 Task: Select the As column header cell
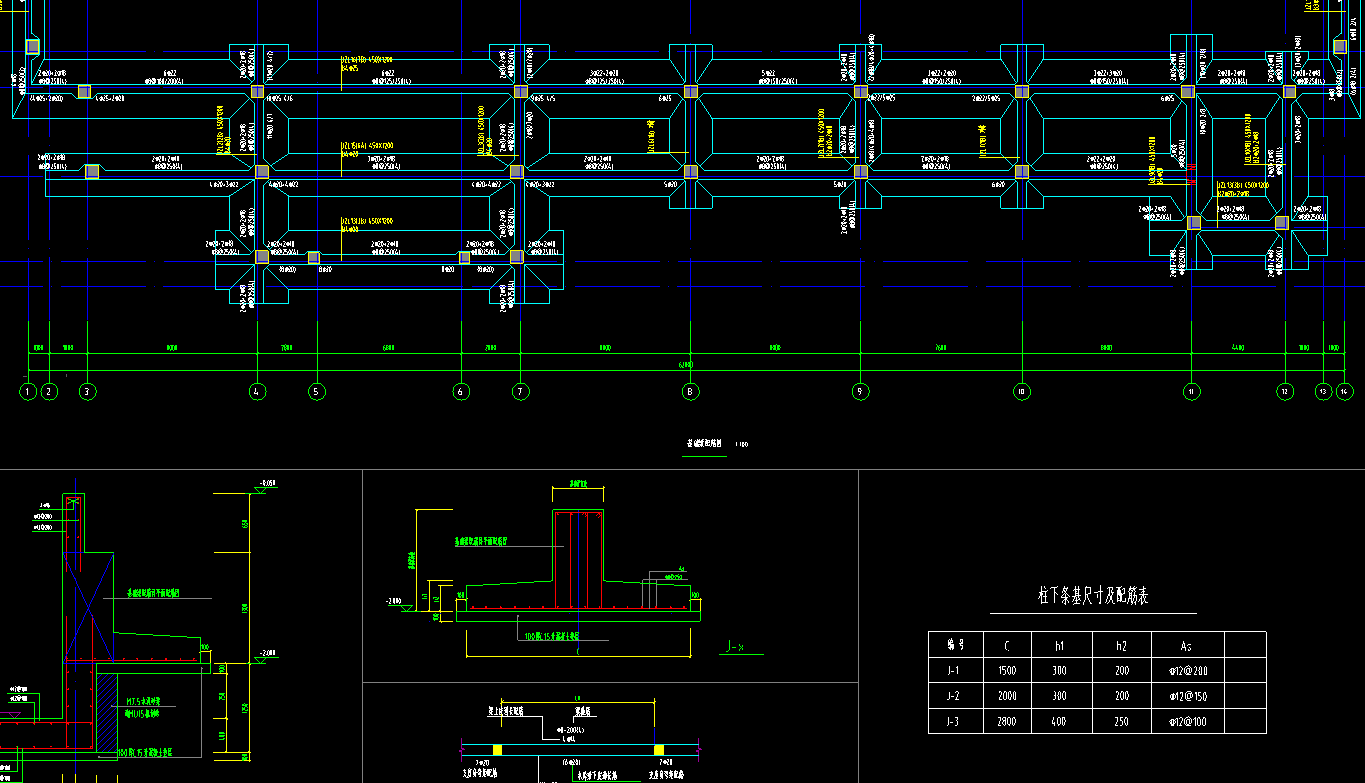click(x=1188, y=644)
